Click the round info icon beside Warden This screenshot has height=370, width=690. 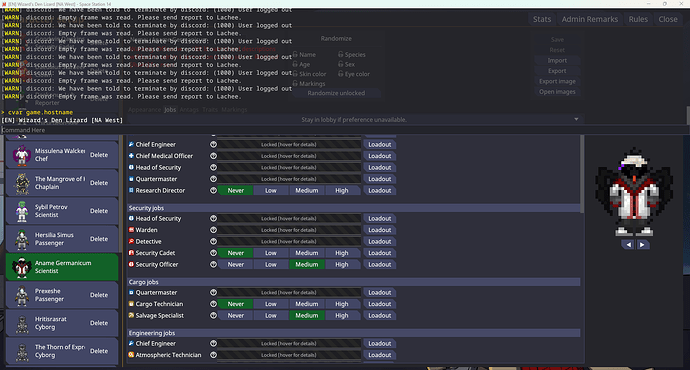(x=213, y=230)
